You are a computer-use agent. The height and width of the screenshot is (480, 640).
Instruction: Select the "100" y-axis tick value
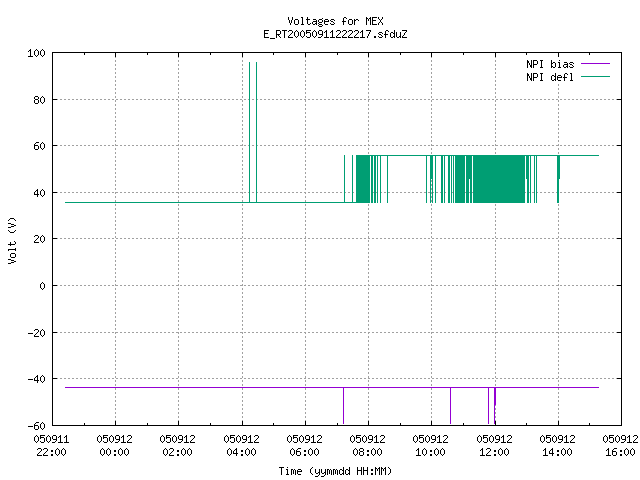pyautogui.click(x=36, y=53)
